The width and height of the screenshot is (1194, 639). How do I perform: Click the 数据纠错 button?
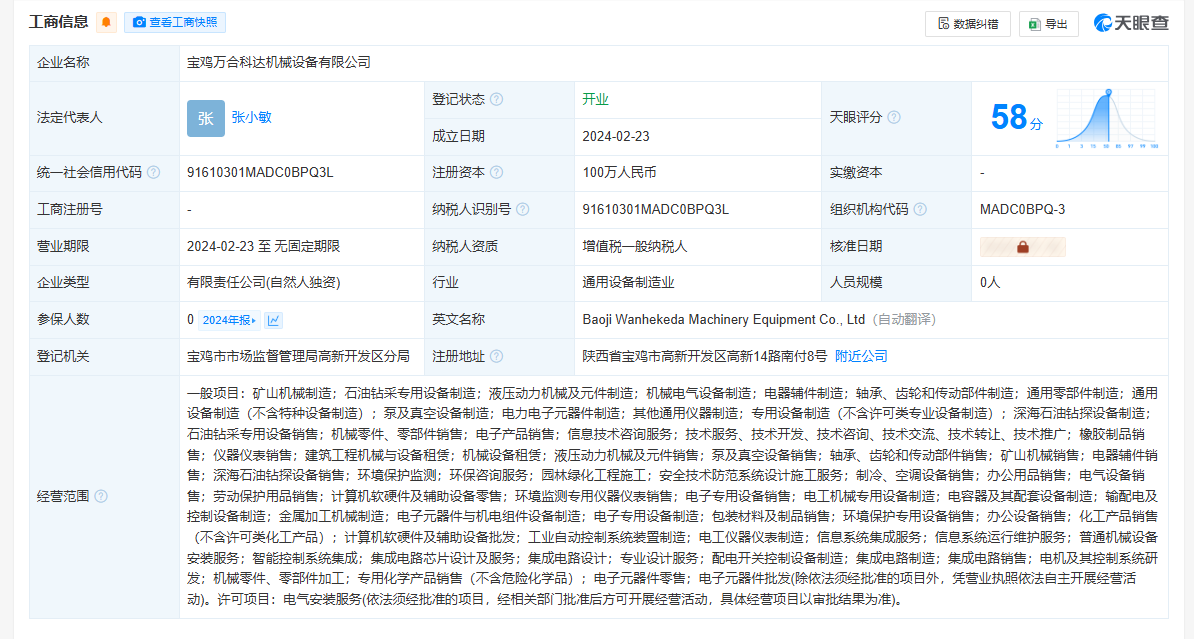click(x=968, y=24)
